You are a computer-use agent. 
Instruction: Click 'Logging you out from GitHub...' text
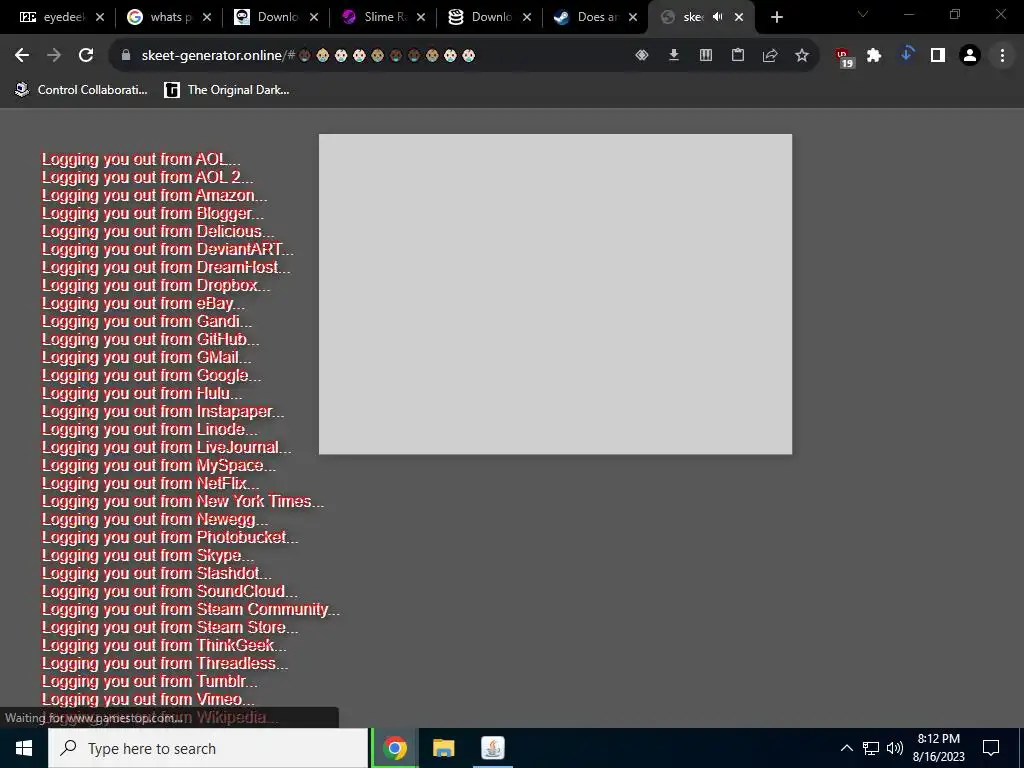click(150, 339)
